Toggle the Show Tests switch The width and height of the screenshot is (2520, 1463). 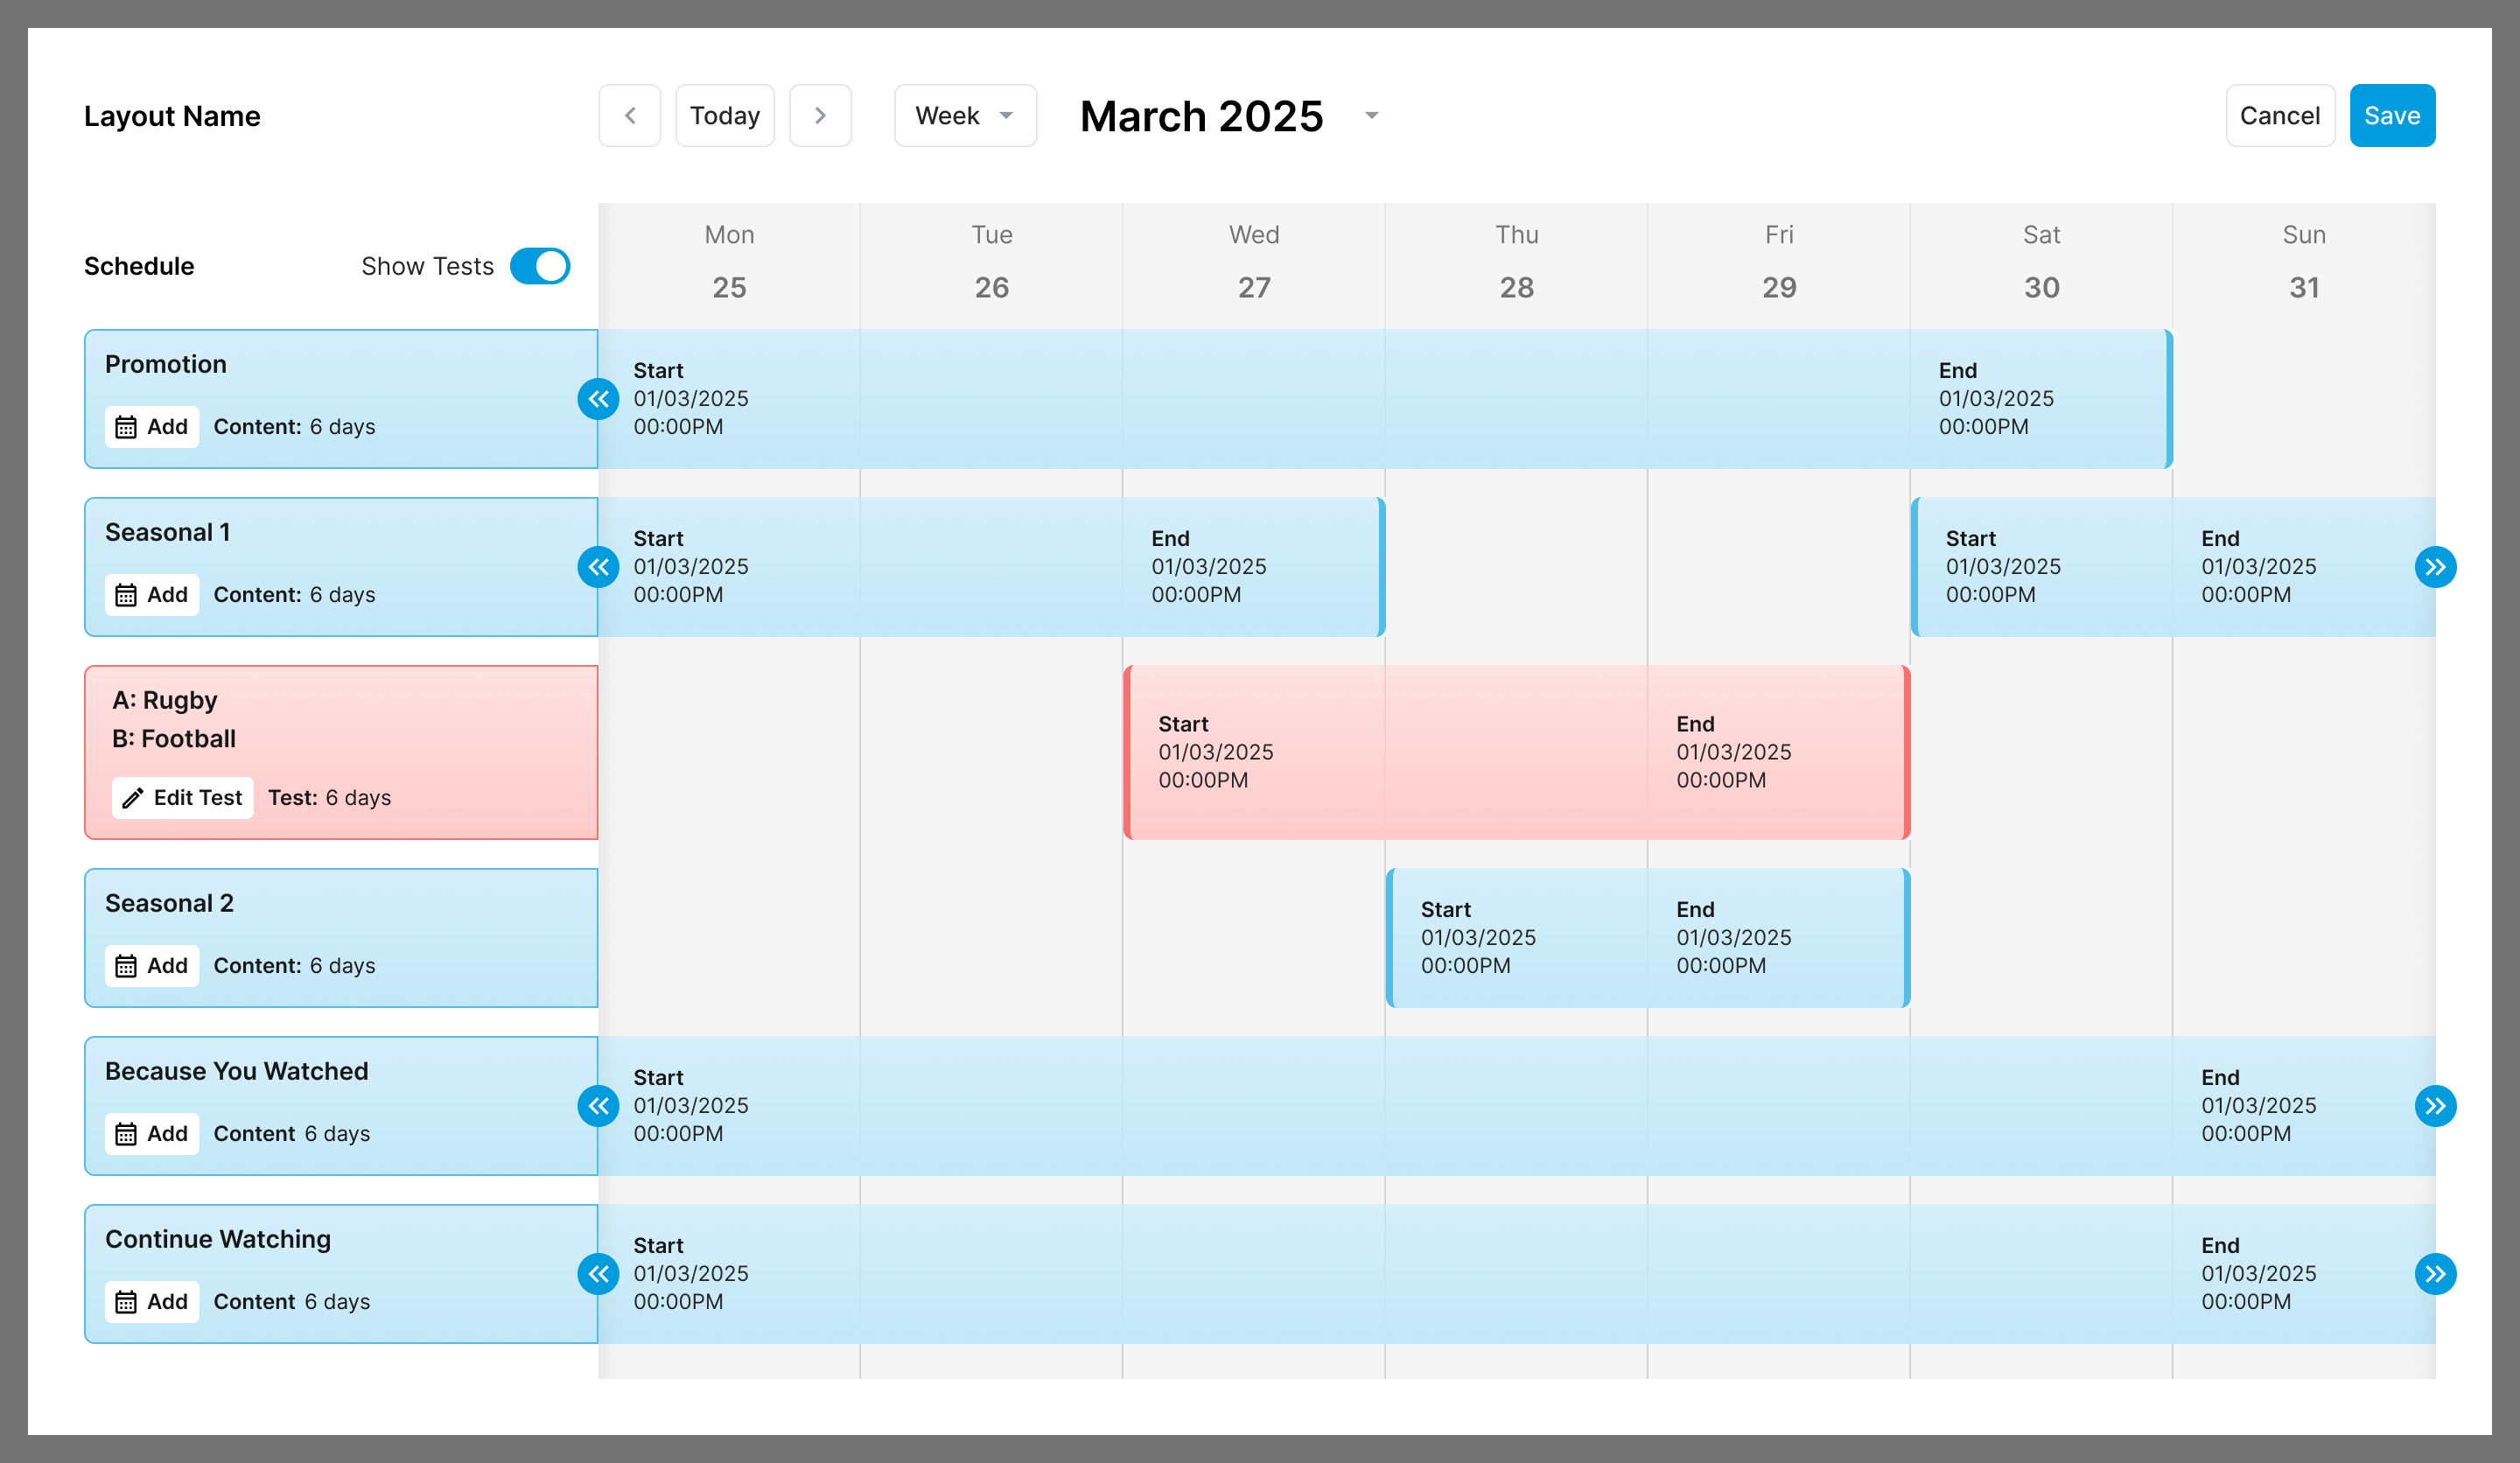tap(540, 266)
